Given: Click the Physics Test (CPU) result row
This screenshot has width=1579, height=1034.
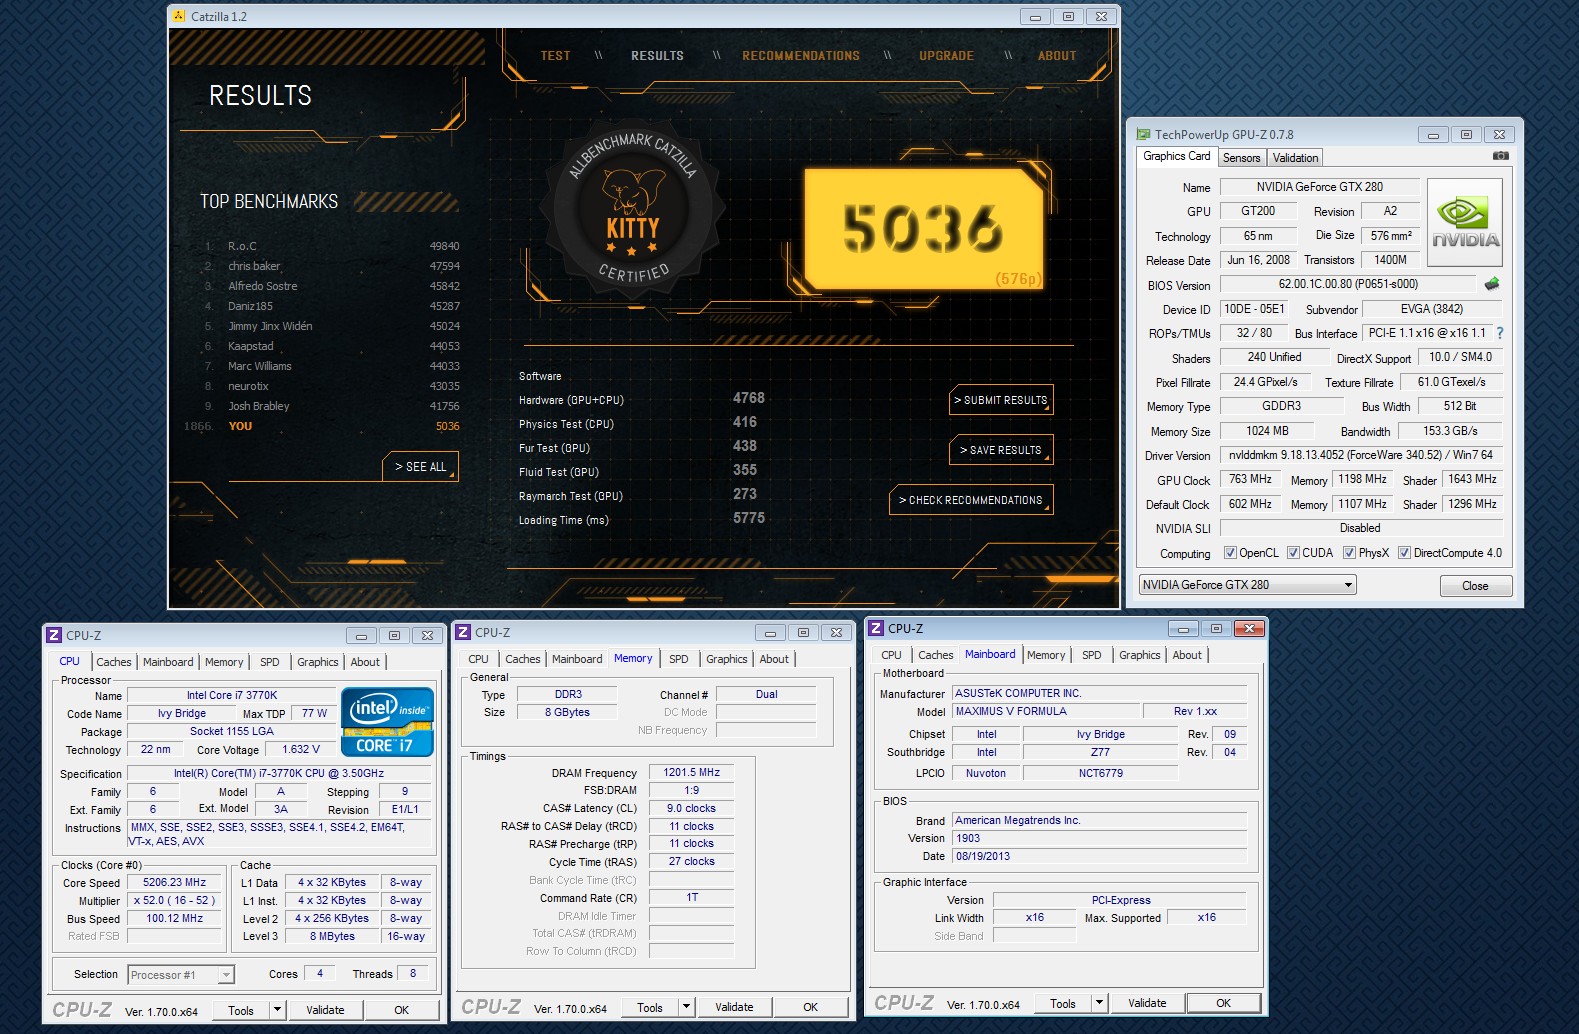Looking at the screenshot, I should pyautogui.click(x=642, y=424).
